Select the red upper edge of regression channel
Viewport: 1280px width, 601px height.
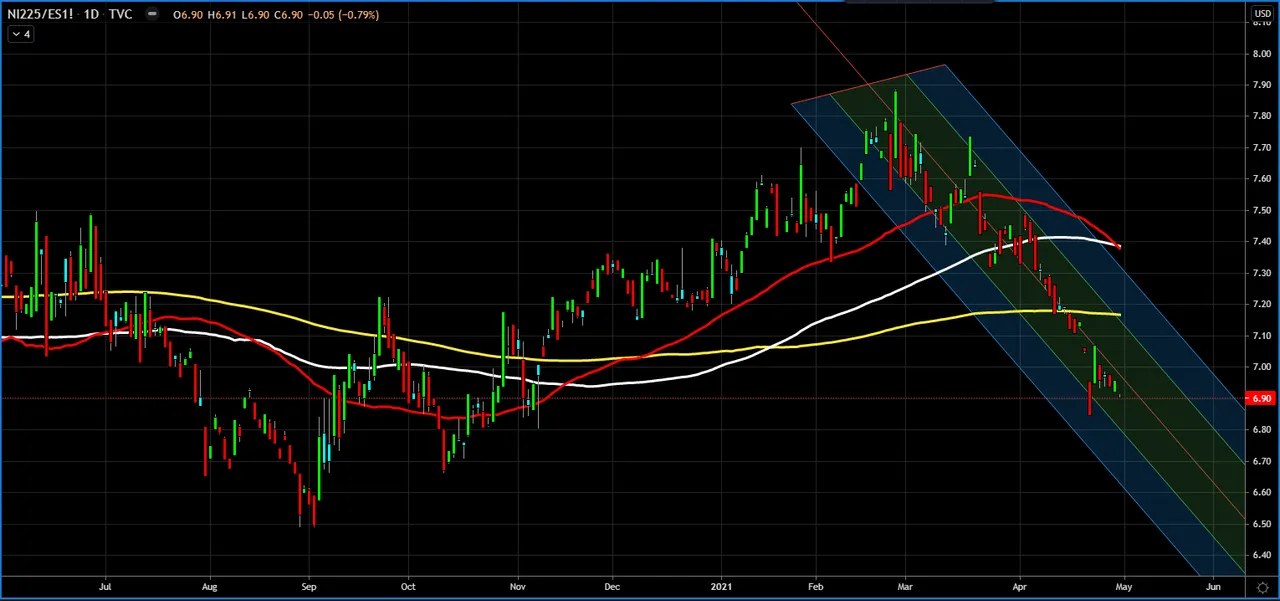click(868, 84)
